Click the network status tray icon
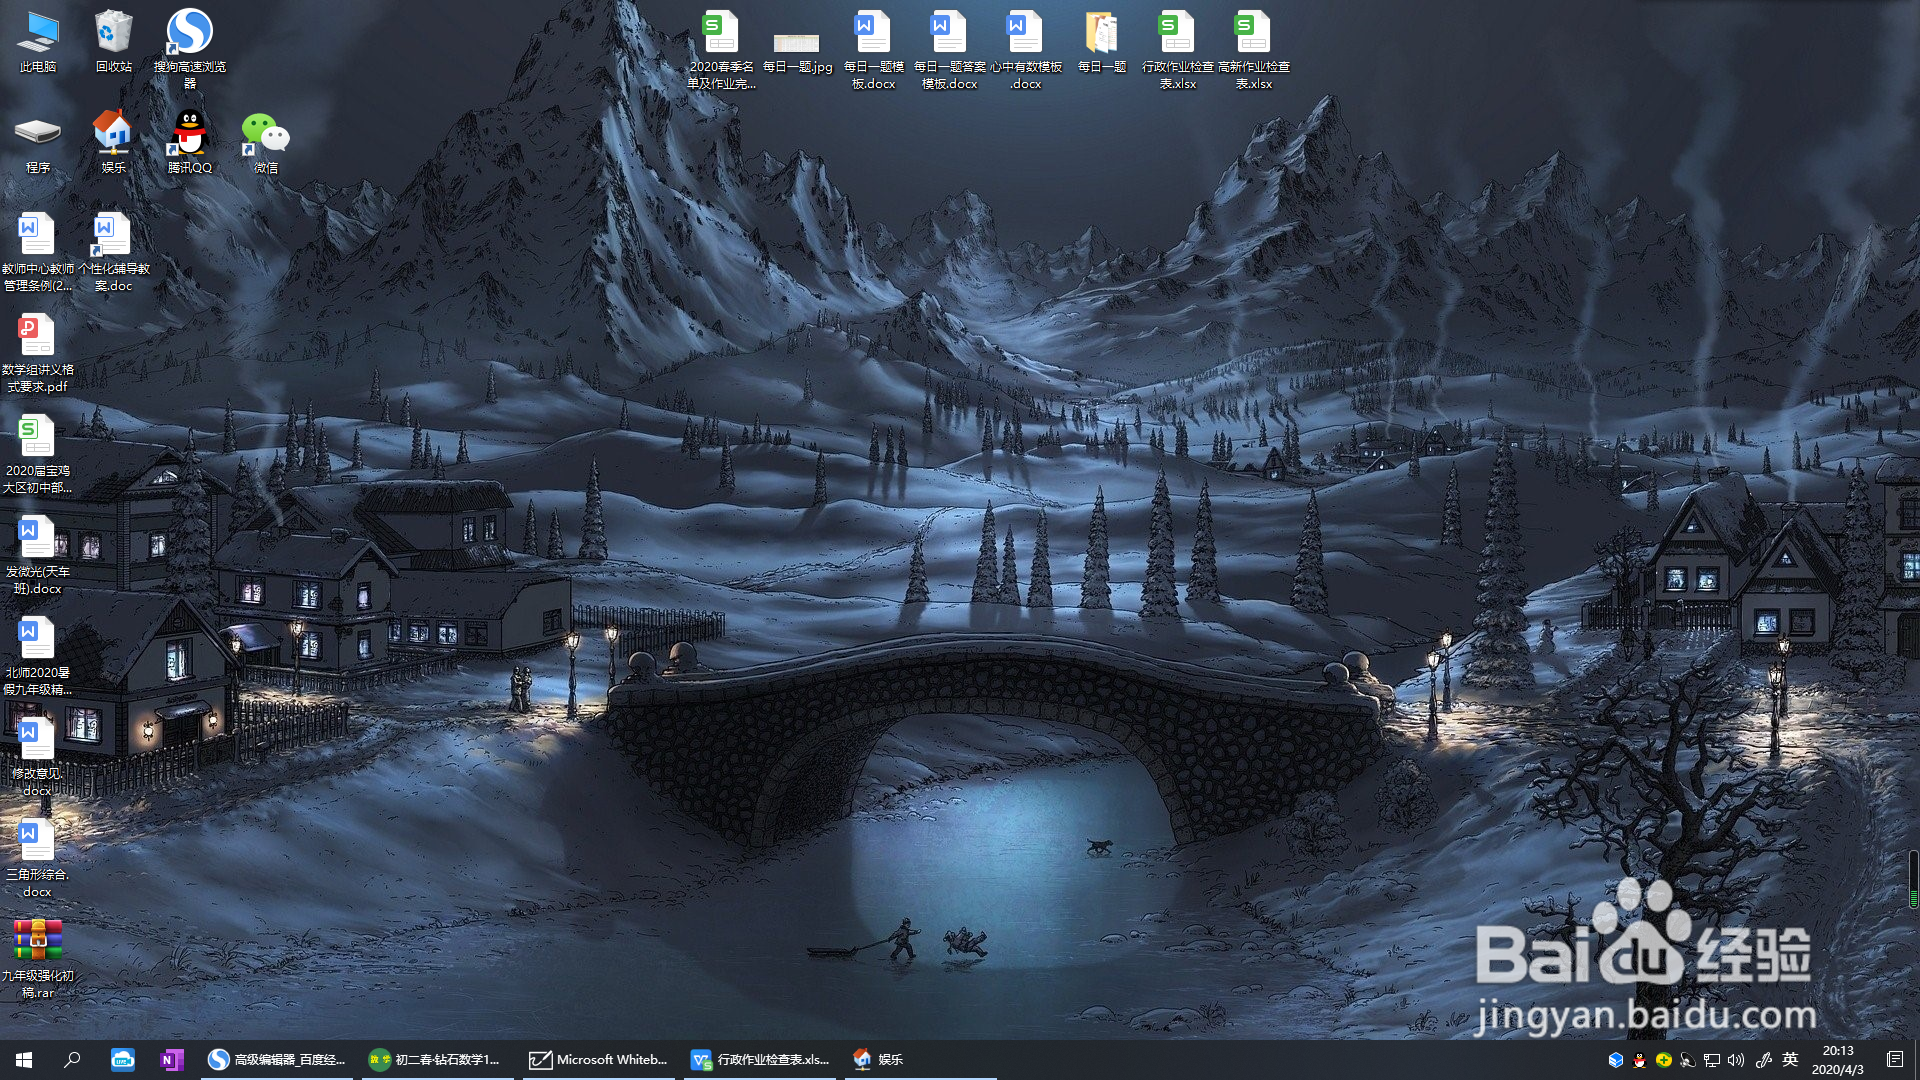The width and height of the screenshot is (1920, 1080). tap(1712, 1059)
